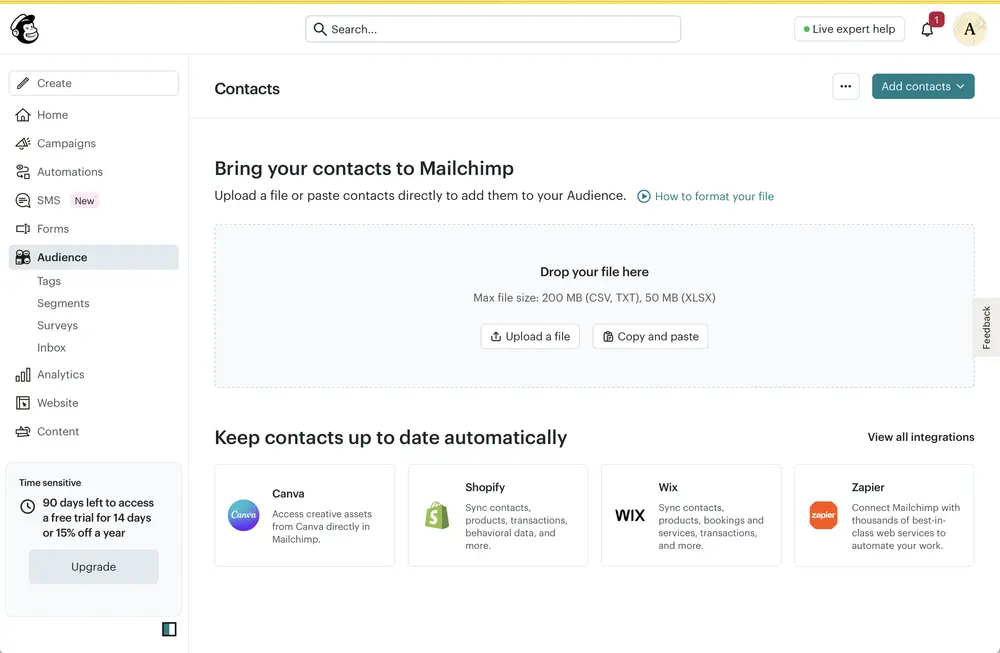Screen dimensions: 1000x653
Task: Open the three-dots more options menu
Action: pos(846,87)
